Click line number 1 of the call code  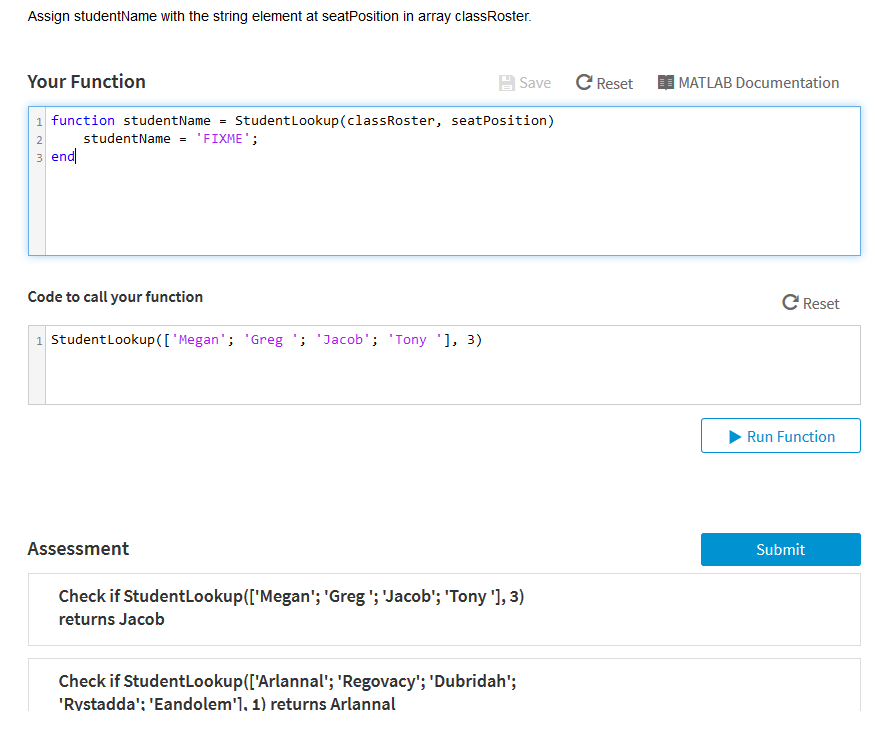39,339
